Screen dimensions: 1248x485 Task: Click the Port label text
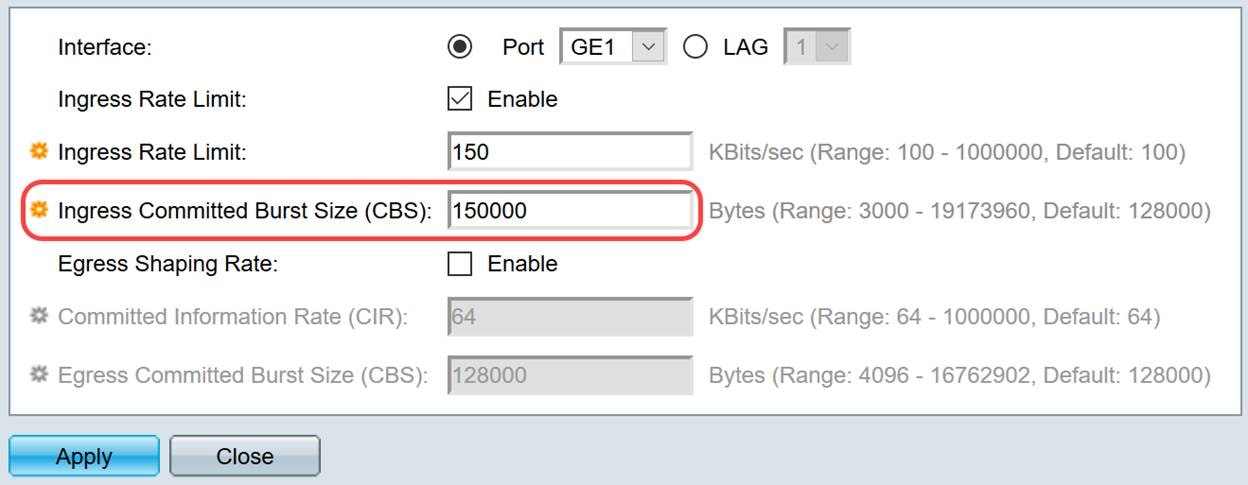(523, 47)
